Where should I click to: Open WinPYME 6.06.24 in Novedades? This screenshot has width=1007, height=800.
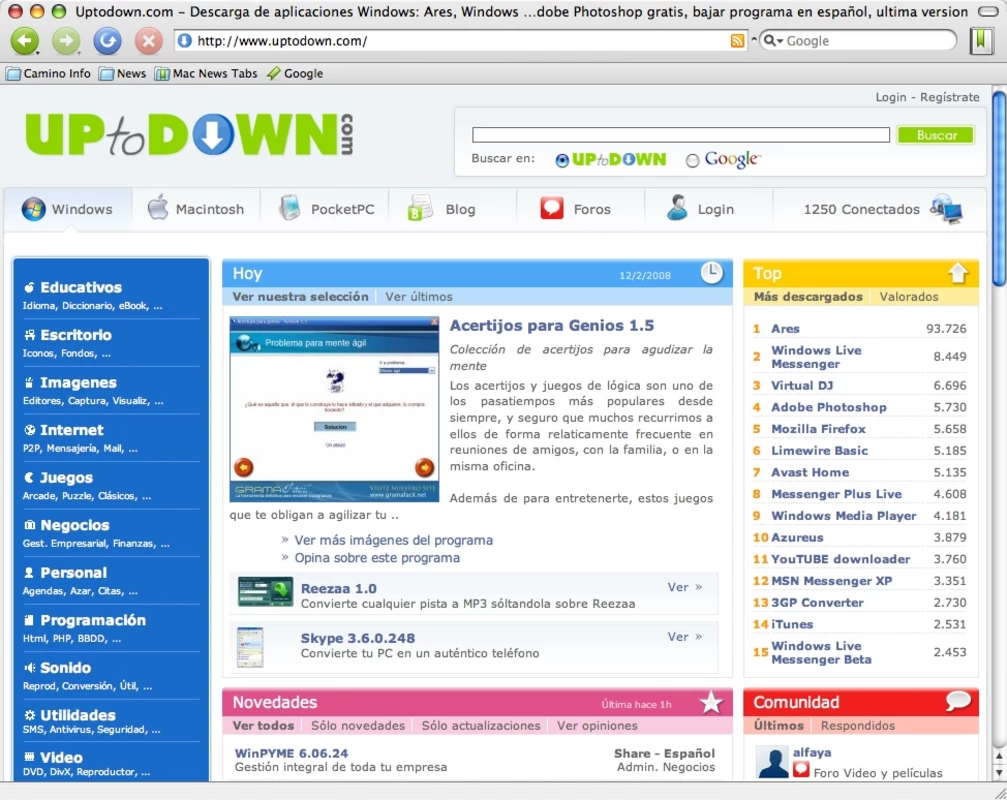pos(292,753)
